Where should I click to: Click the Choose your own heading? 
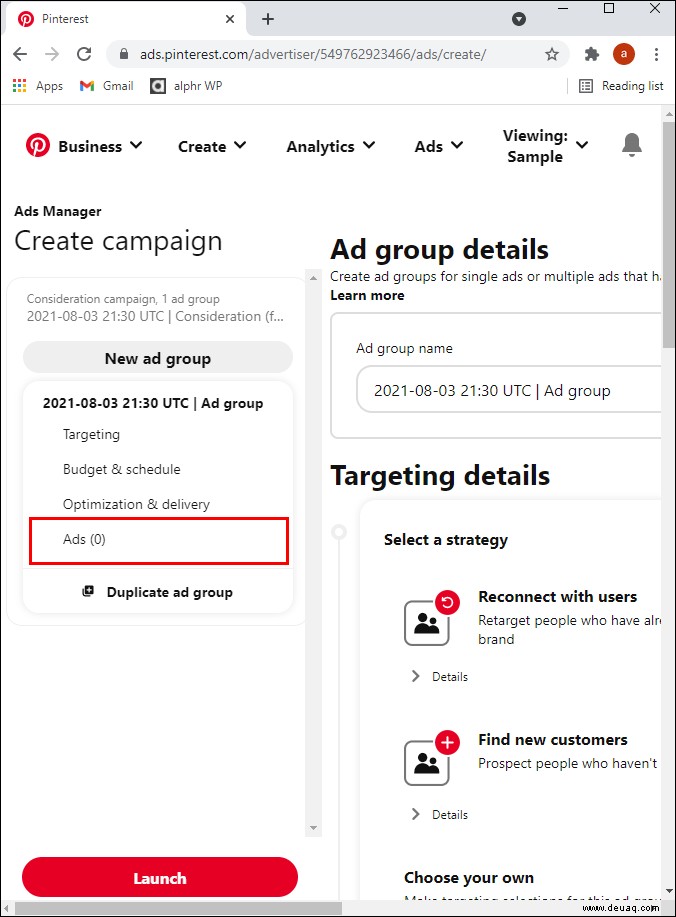[x=468, y=877]
